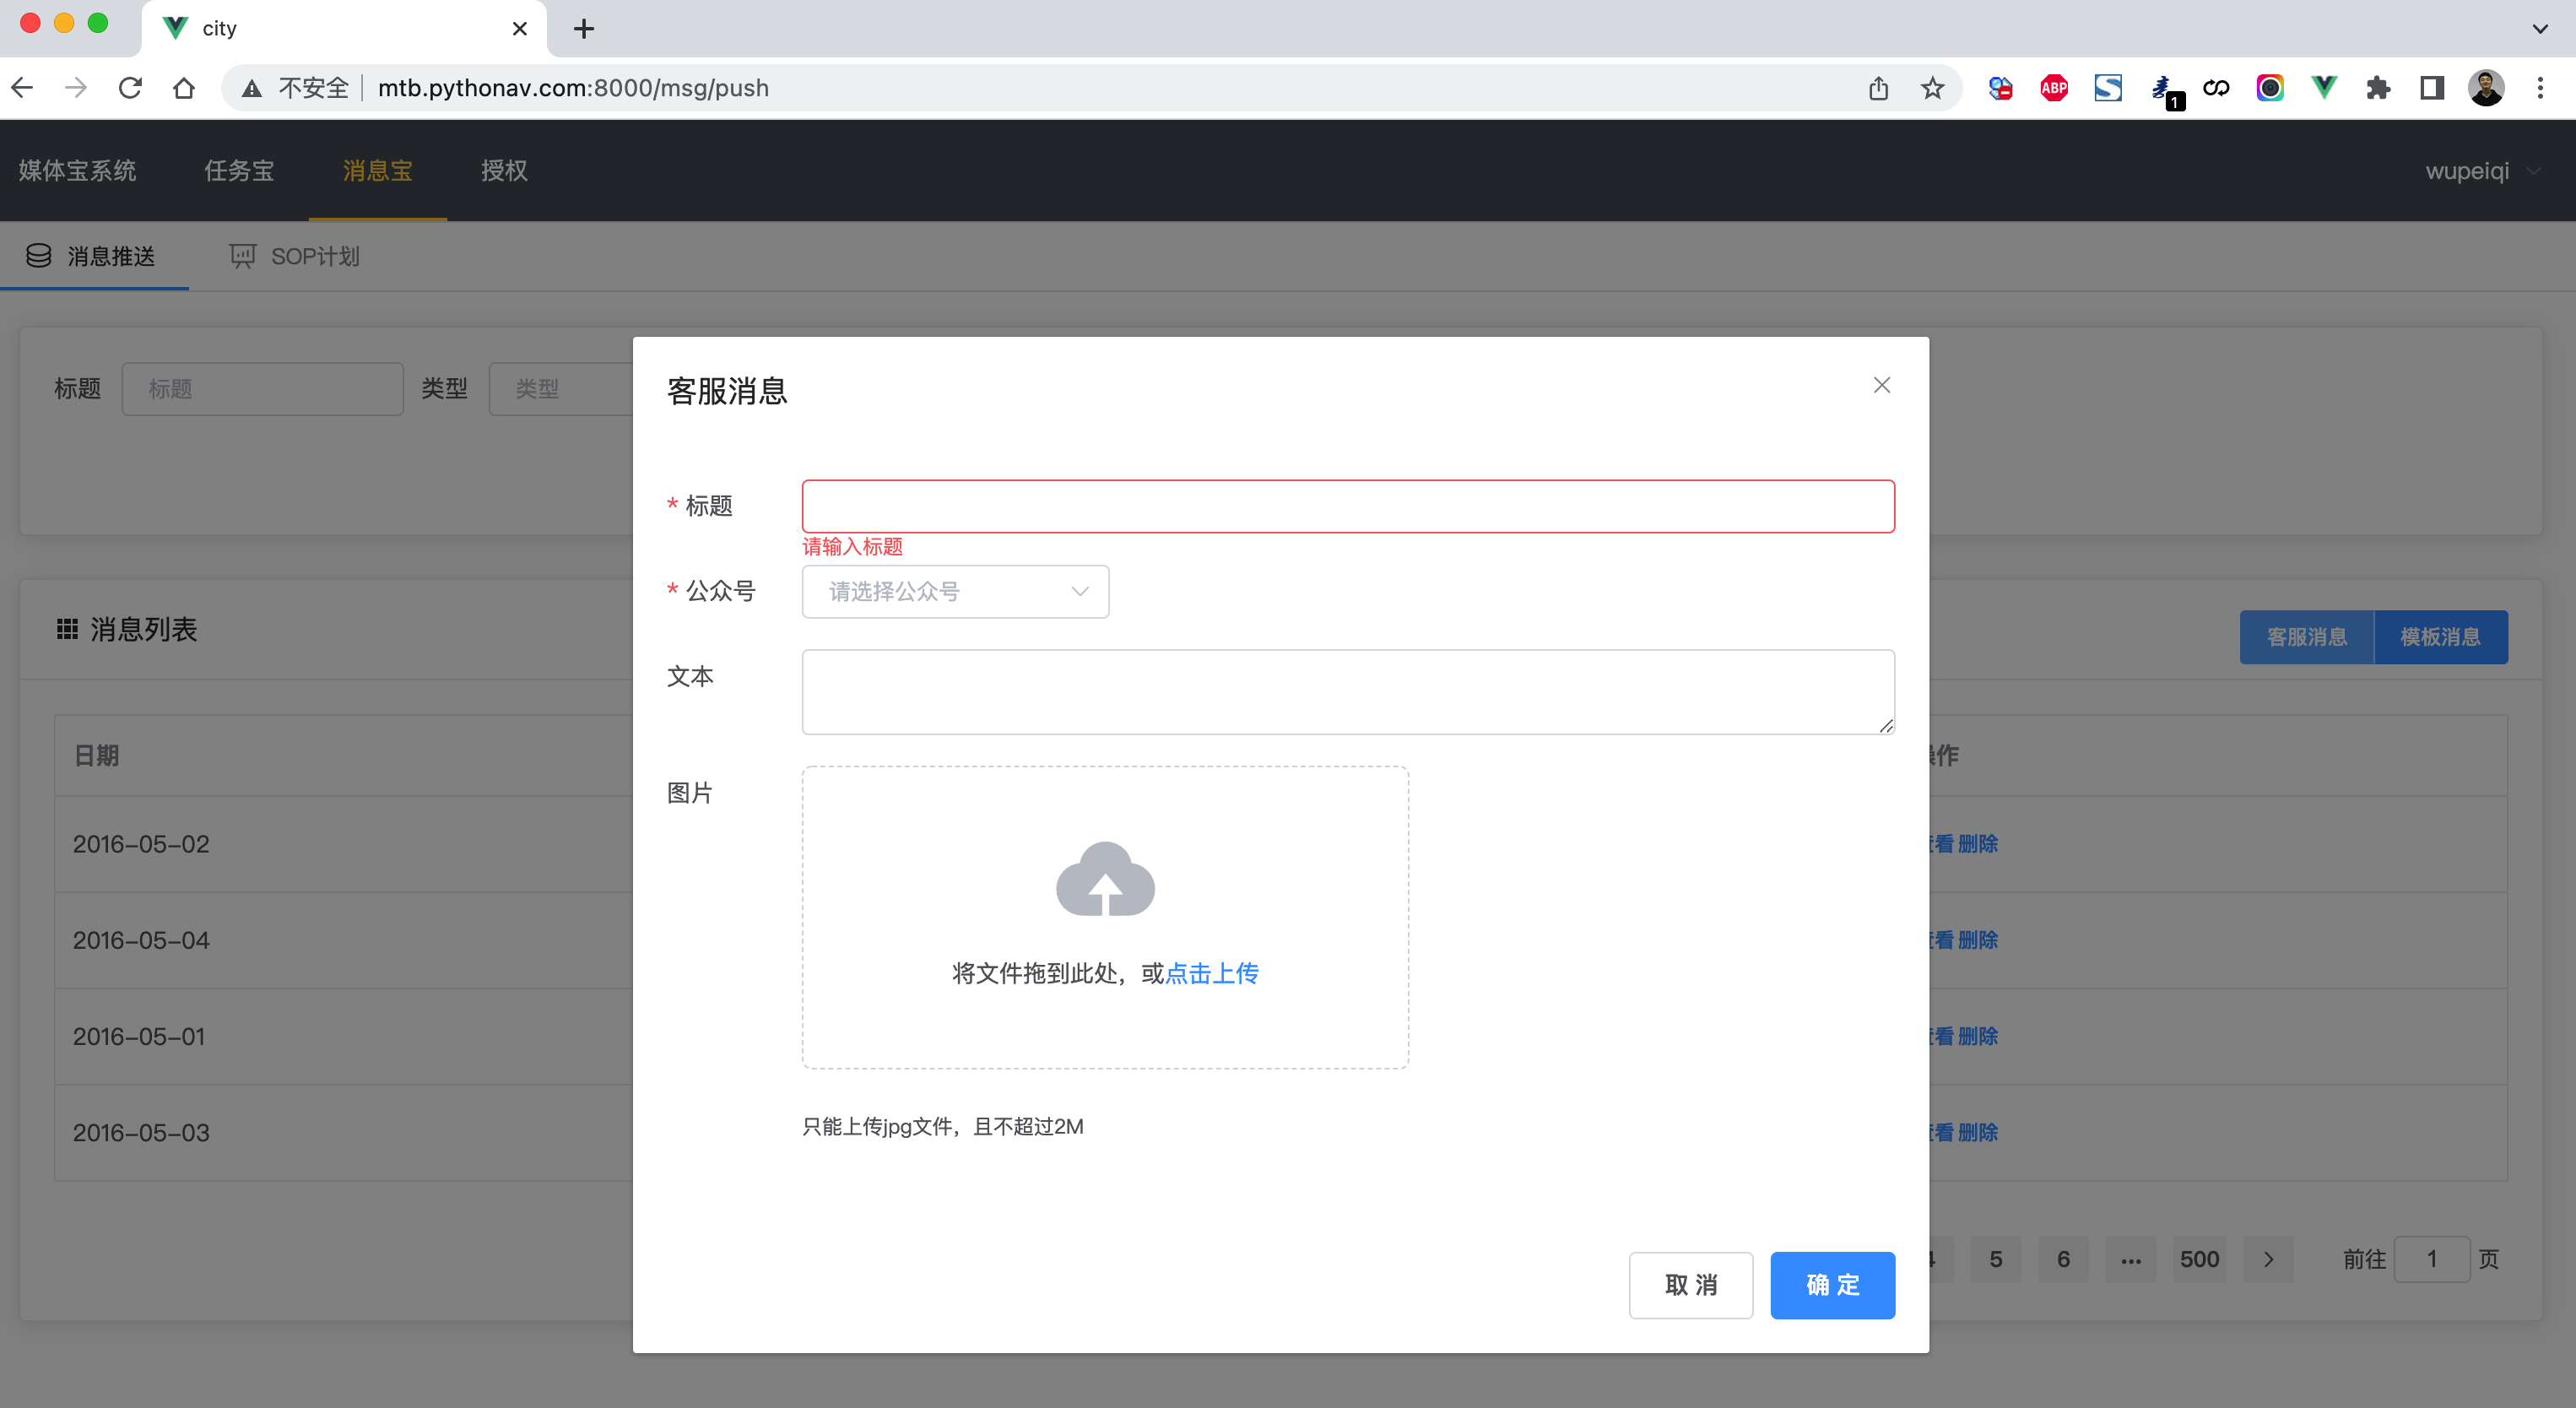Click the cloud upload icon
Screen dimensions: 2576x1408
pos(1105,879)
